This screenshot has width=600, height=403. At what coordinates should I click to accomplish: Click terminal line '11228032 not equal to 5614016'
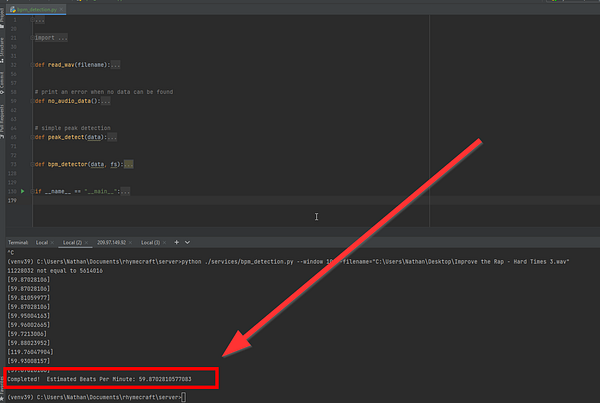(x=55, y=271)
